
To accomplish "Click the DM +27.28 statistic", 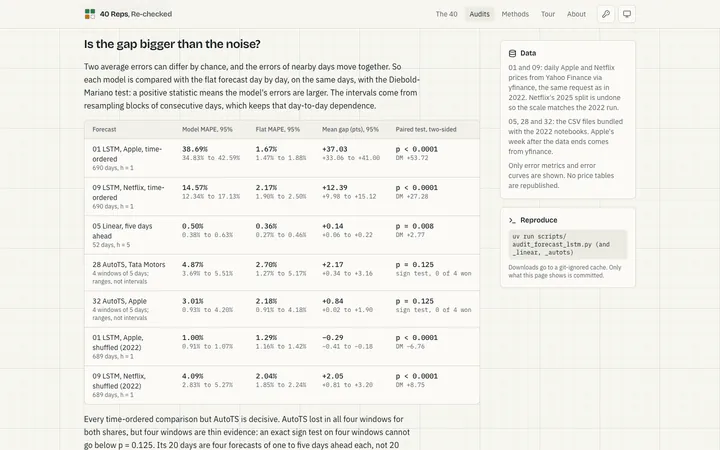I will (x=412, y=197).
